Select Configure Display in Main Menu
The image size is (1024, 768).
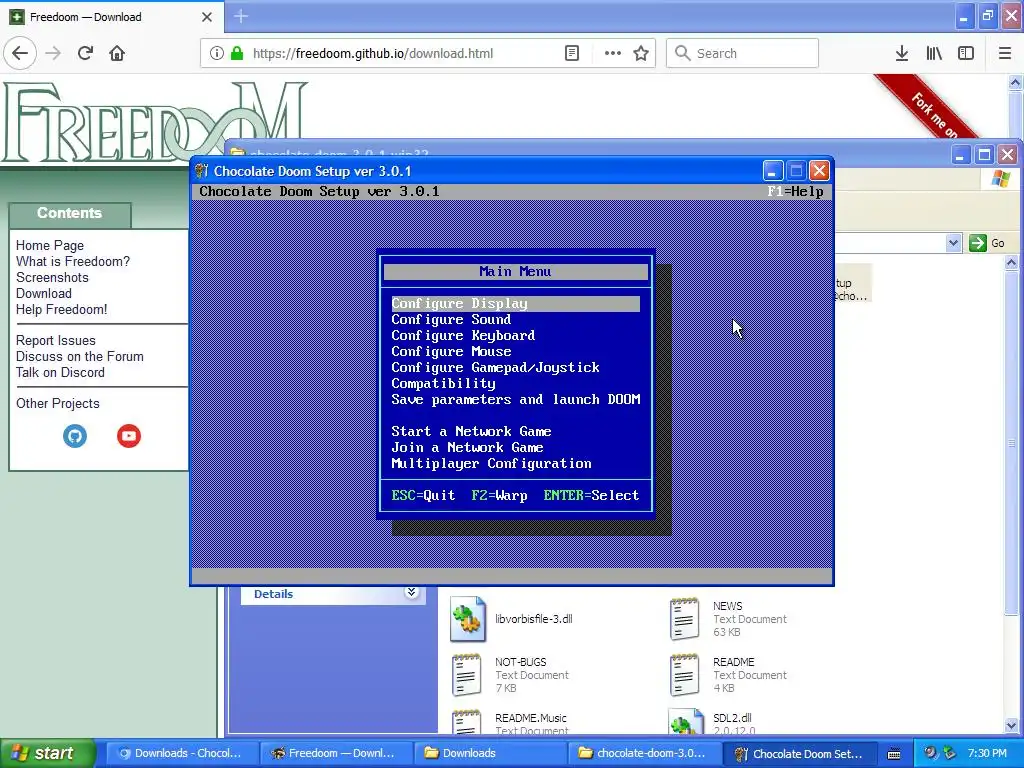(x=515, y=304)
